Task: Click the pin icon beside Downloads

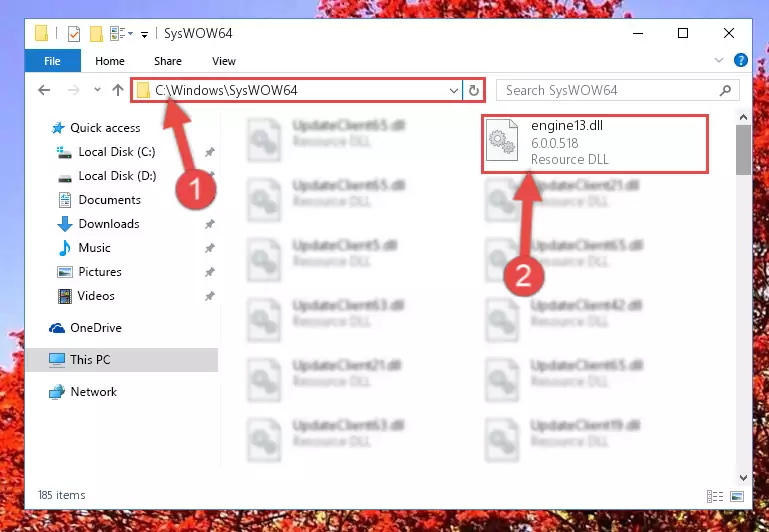Action: (x=209, y=224)
